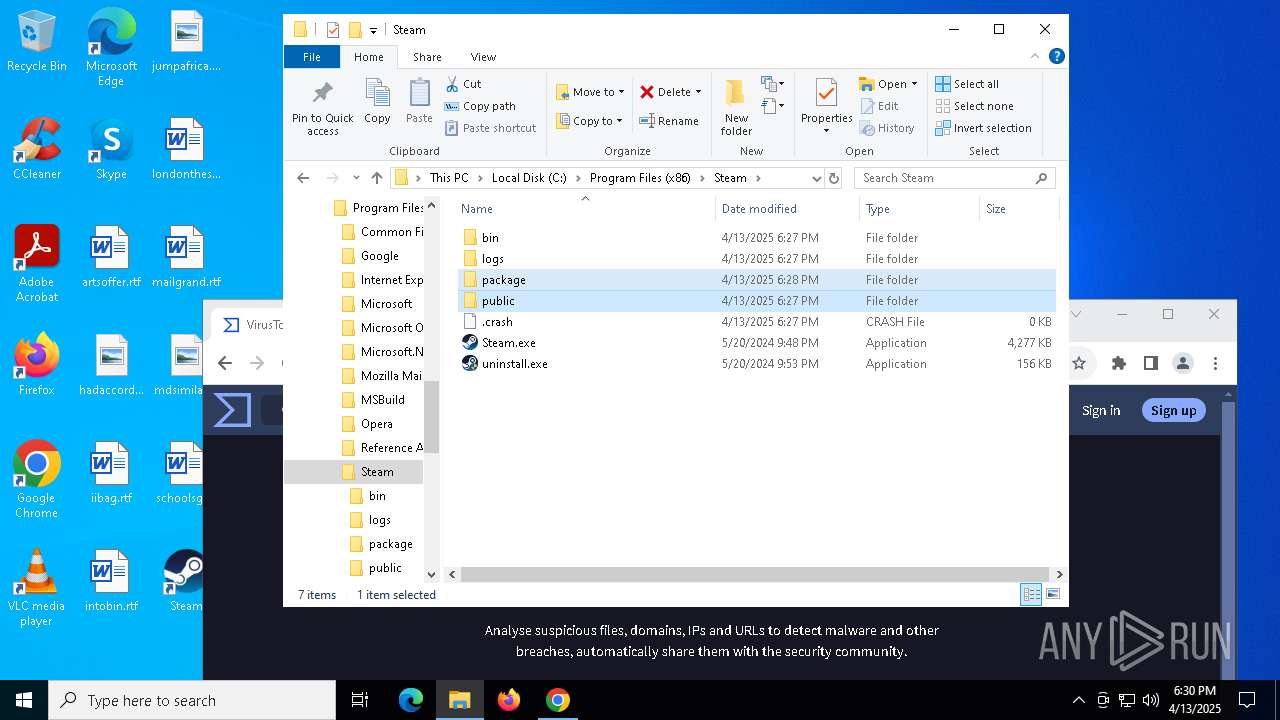Open Firefox from the taskbar

(509, 700)
